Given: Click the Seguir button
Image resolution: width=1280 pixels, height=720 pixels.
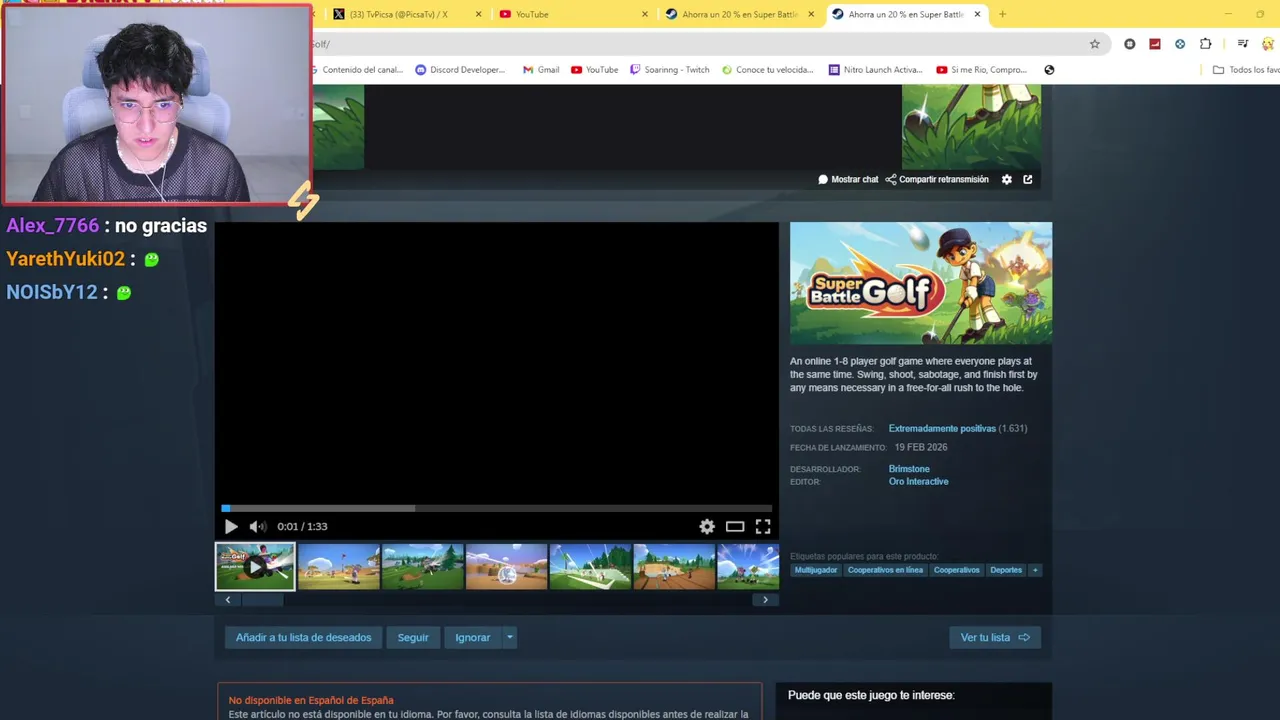Looking at the screenshot, I should pos(413,637).
